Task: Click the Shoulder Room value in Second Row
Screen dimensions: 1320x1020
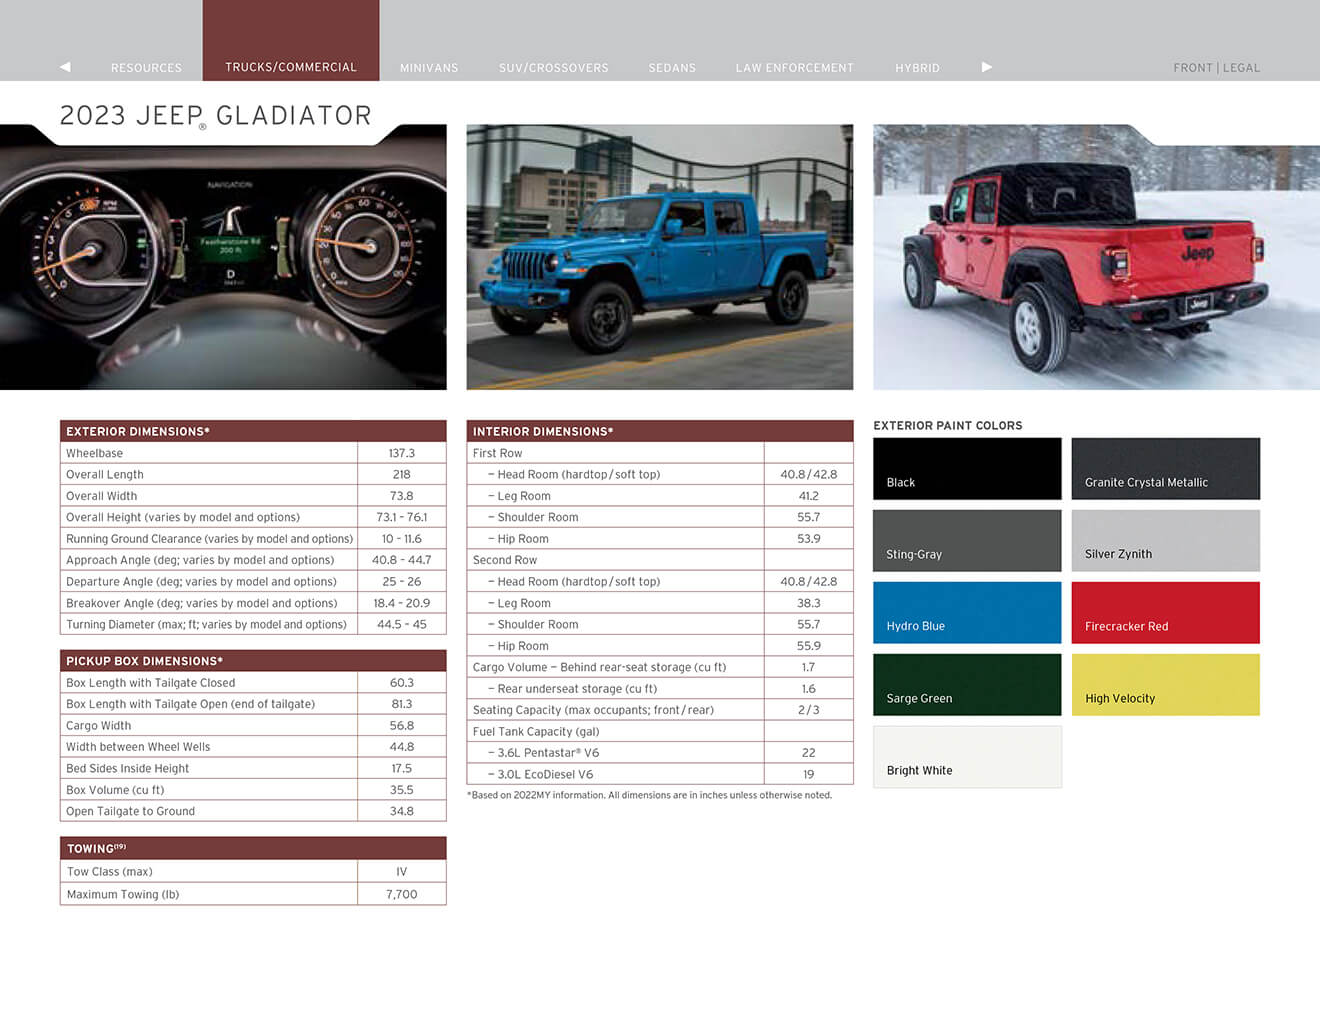Action: (809, 625)
